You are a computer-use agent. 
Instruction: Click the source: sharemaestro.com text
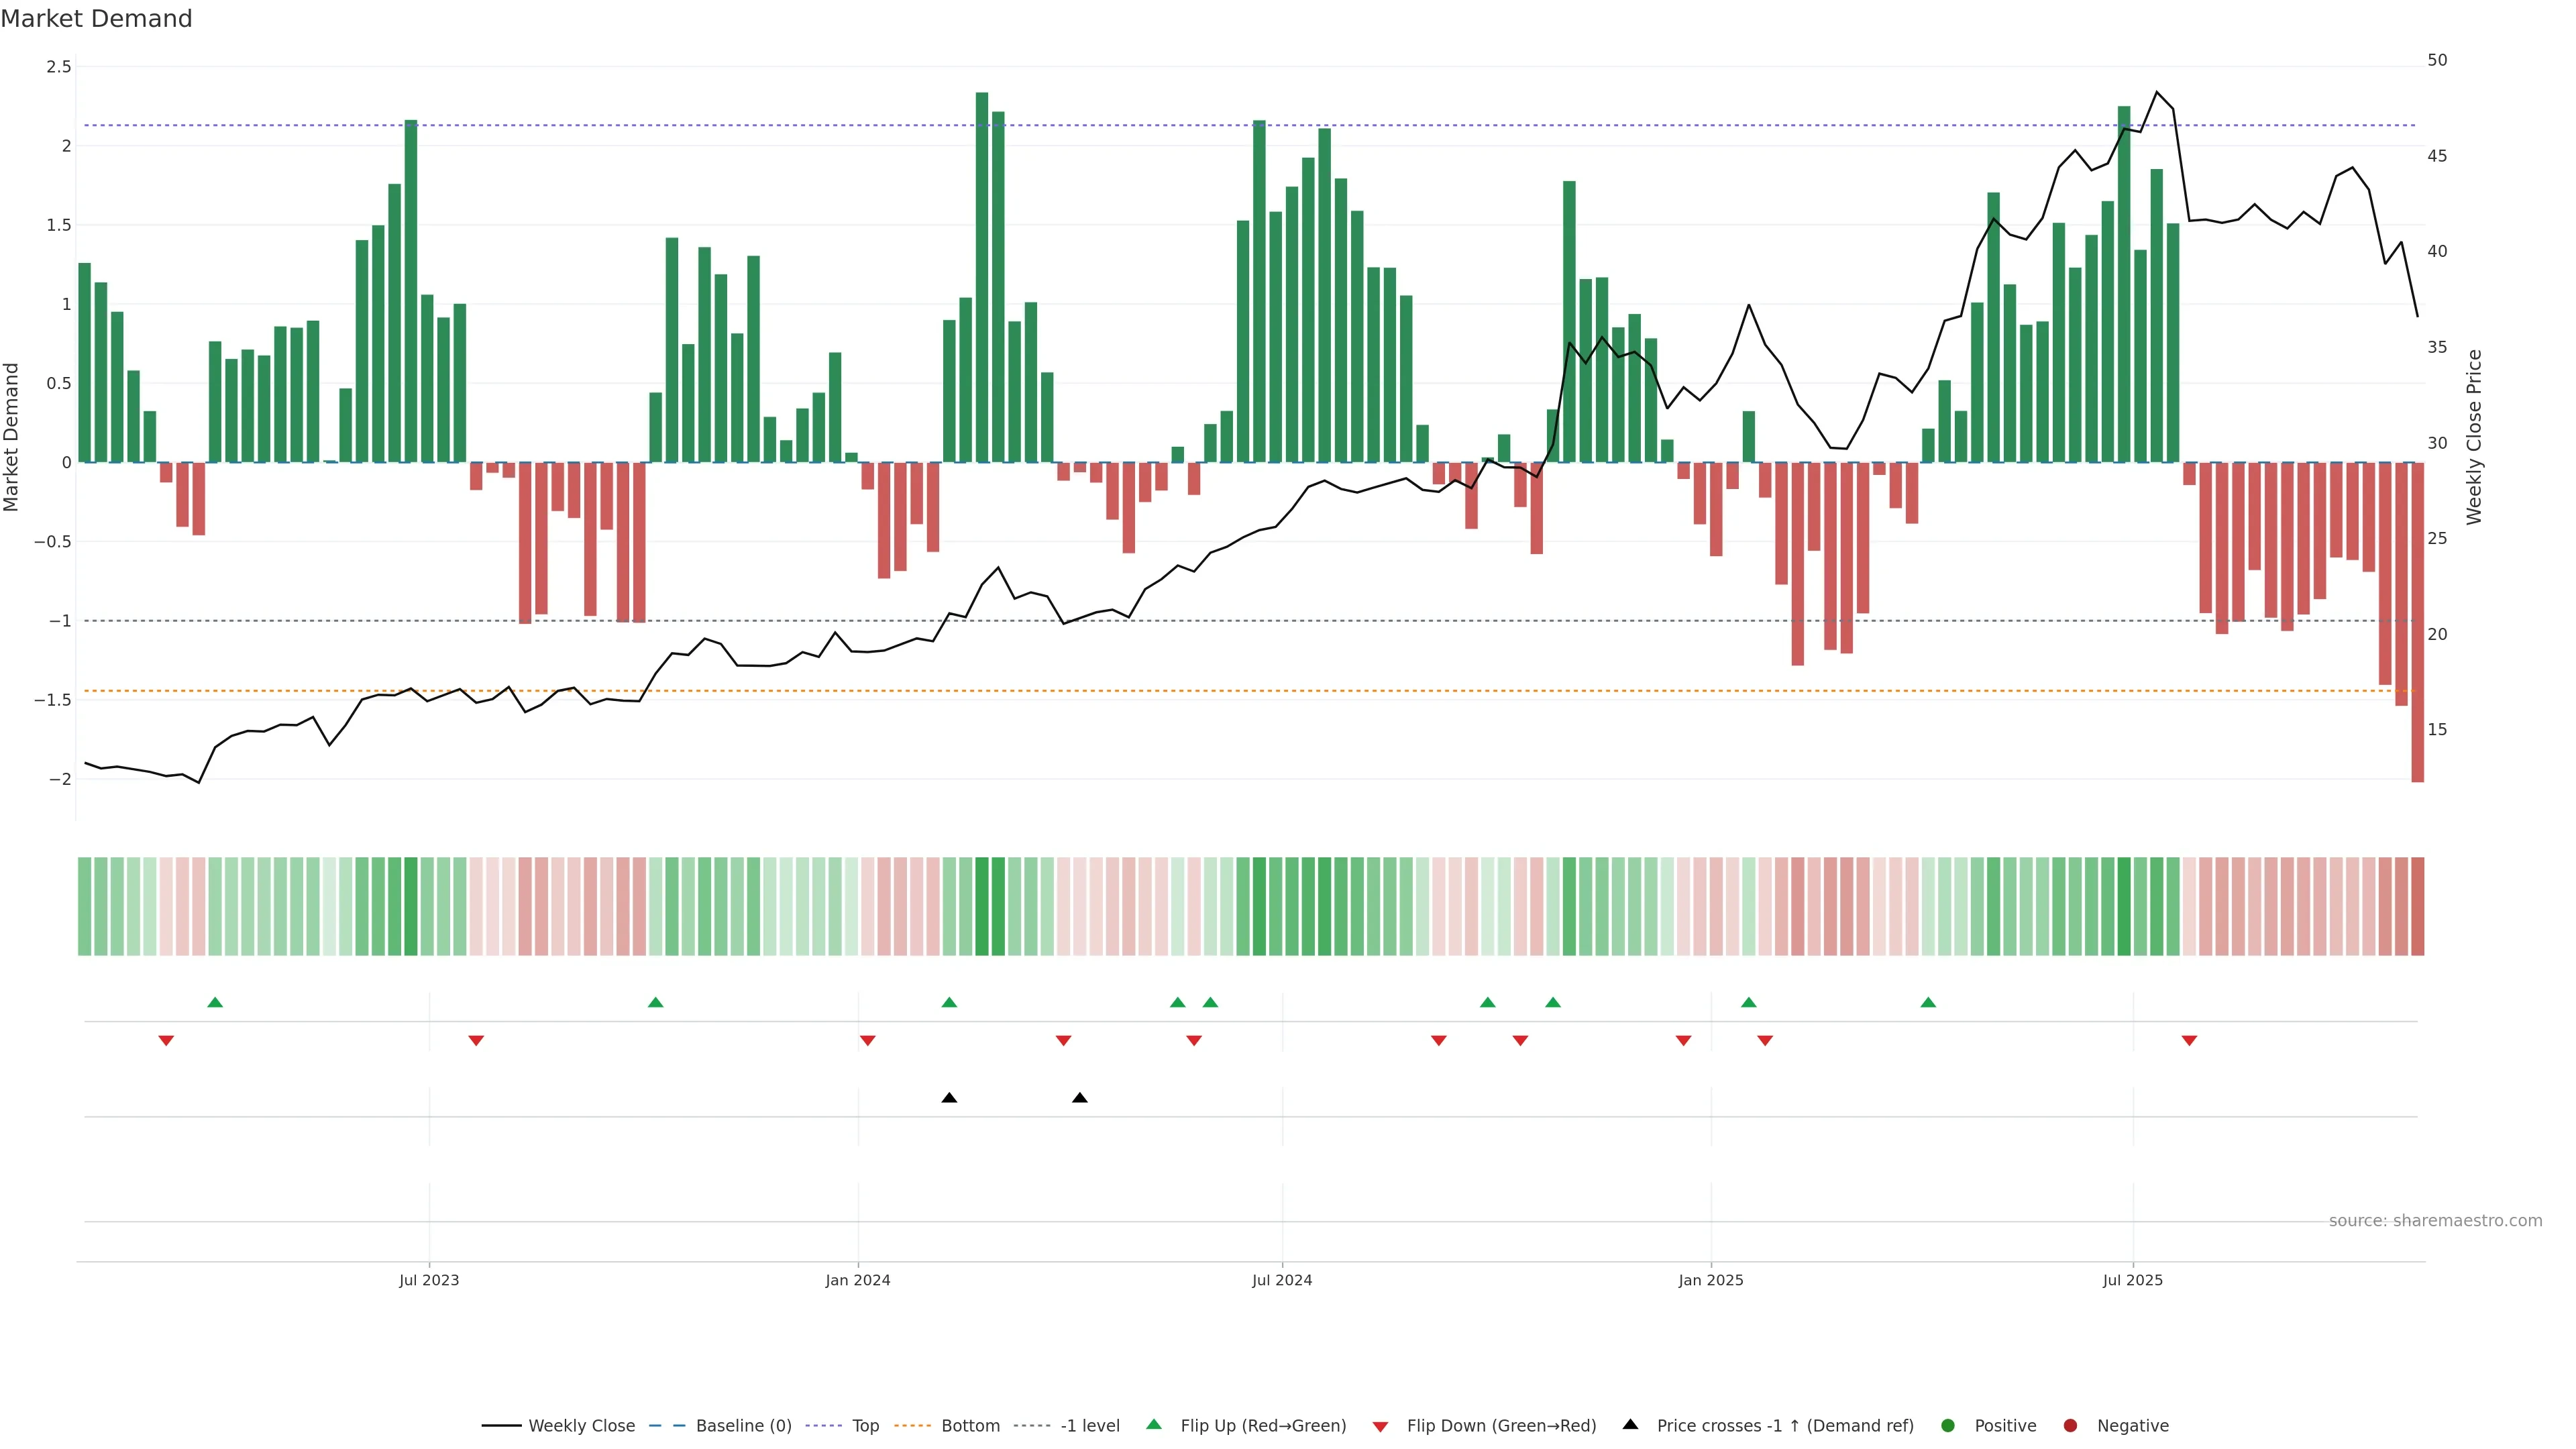coord(2435,1221)
